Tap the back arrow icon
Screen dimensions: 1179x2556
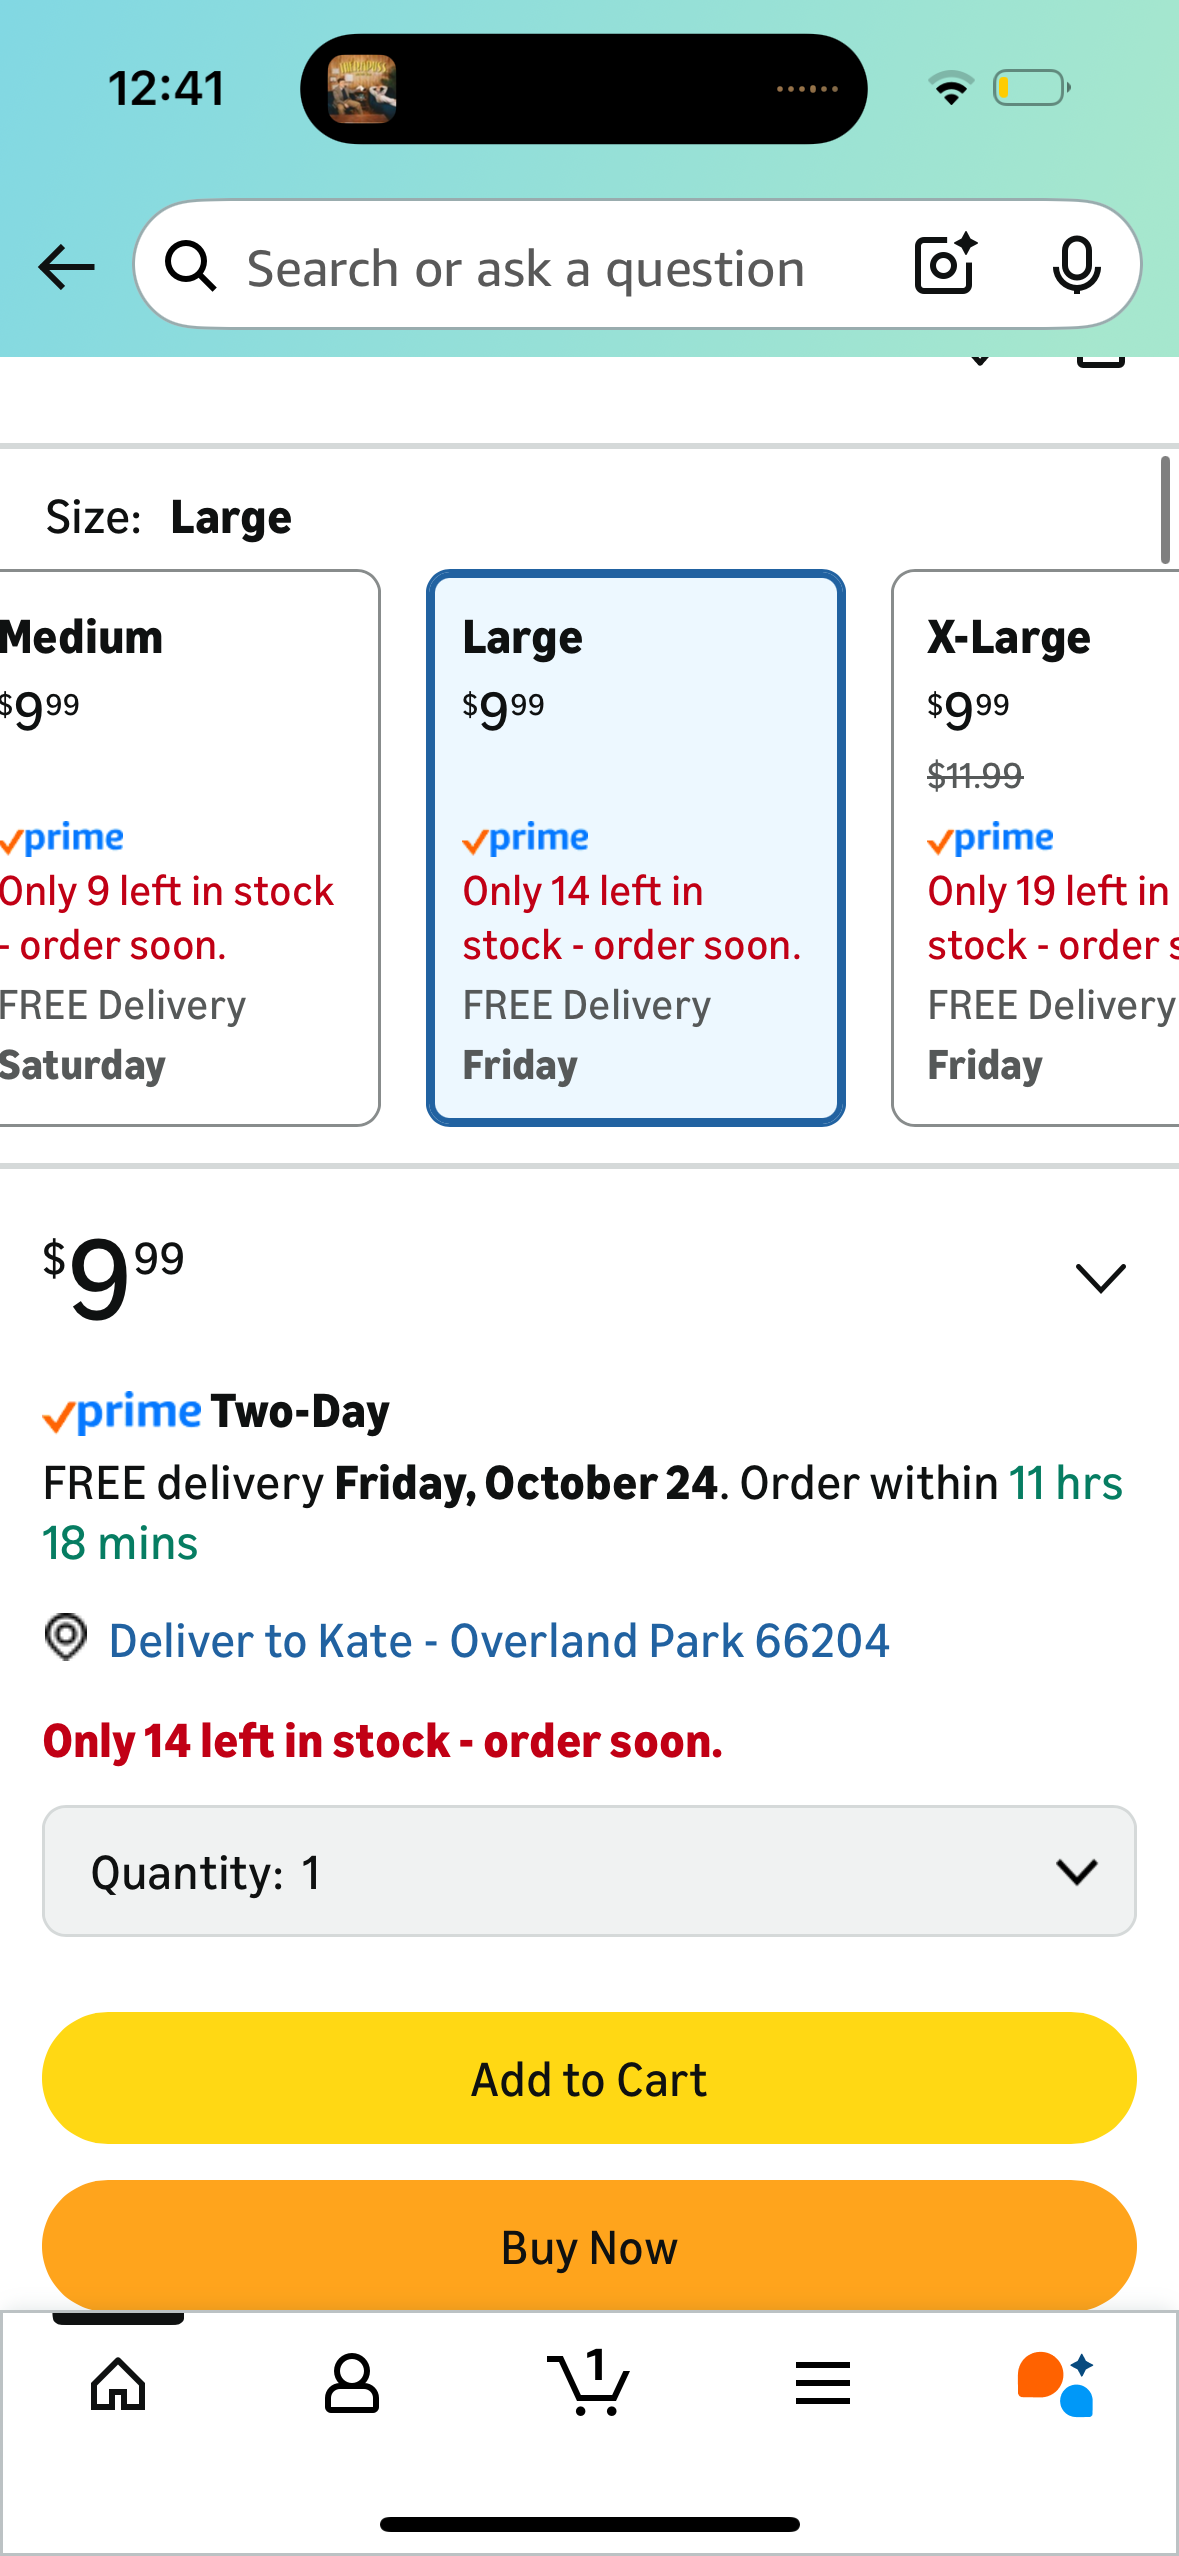click(x=66, y=267)
